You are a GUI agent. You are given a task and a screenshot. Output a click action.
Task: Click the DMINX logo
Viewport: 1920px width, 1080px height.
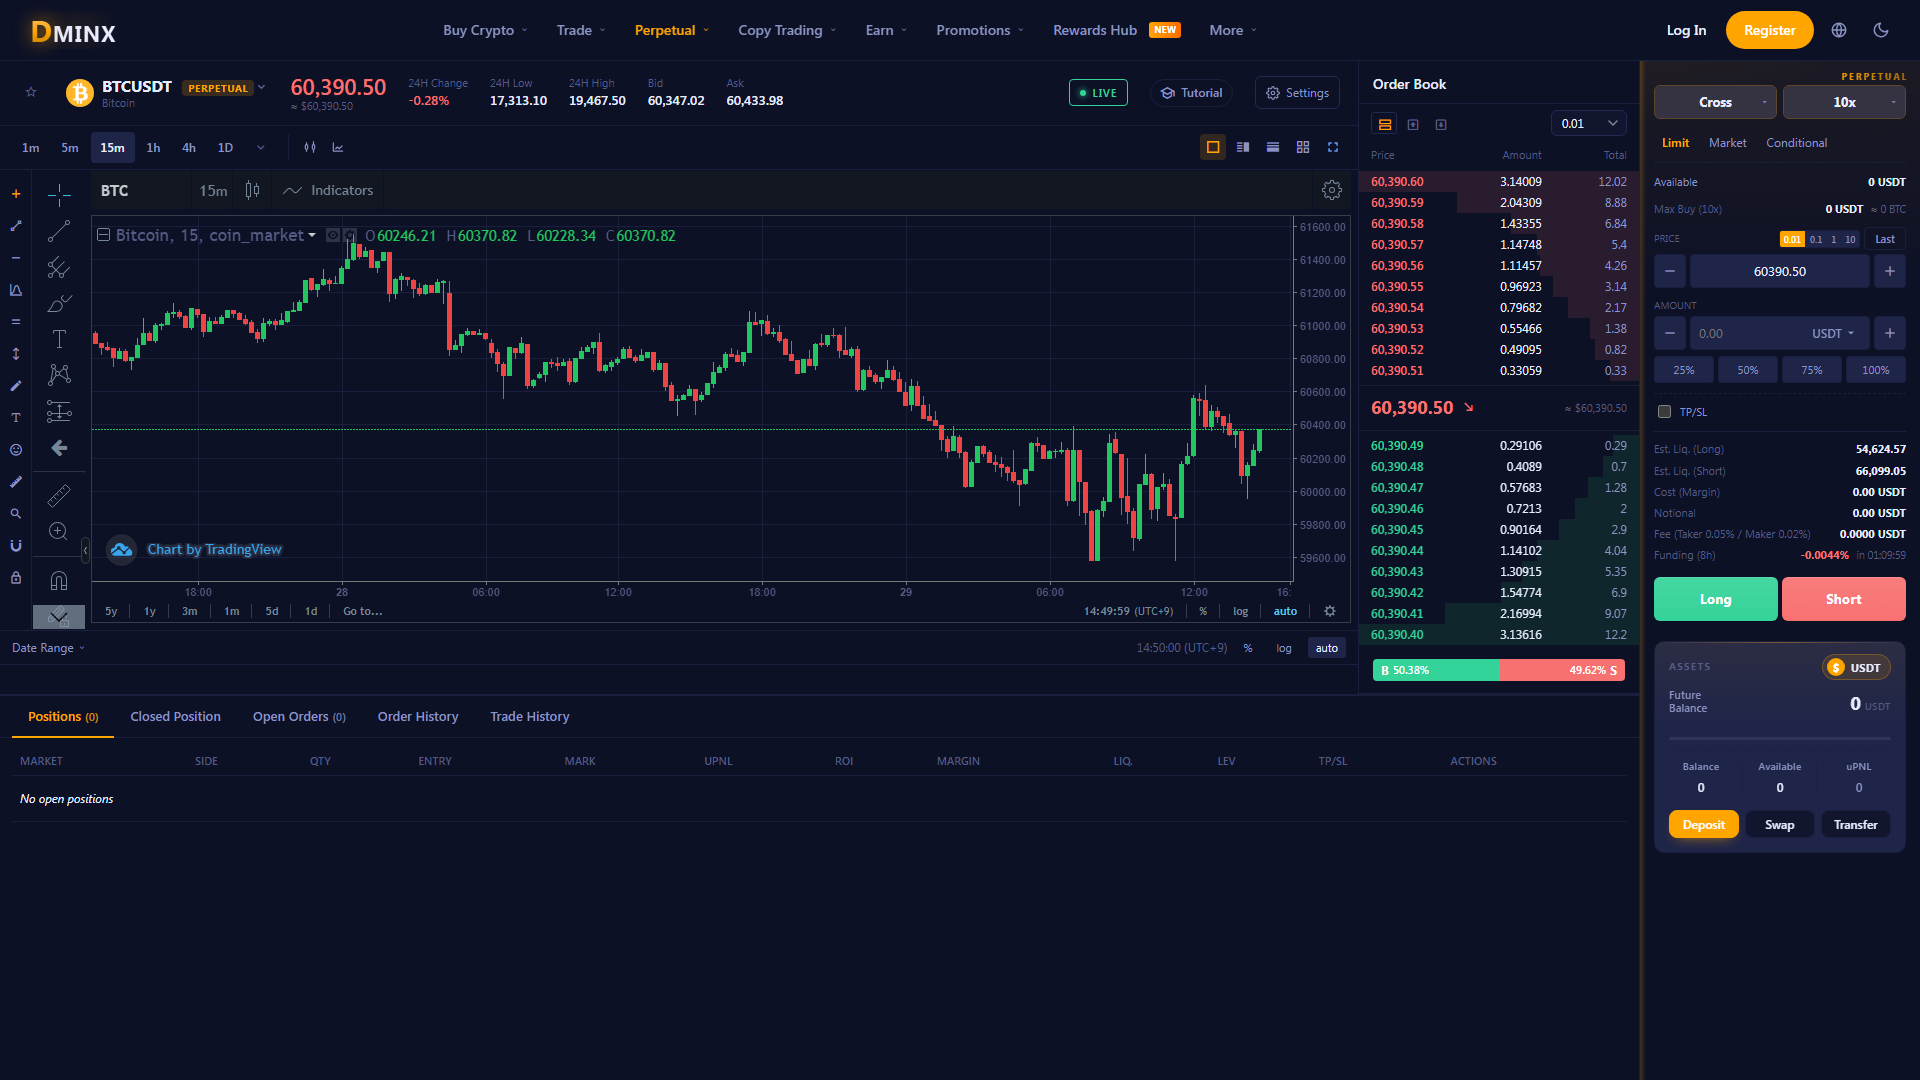pyautogui.click(x=73, y=32)
